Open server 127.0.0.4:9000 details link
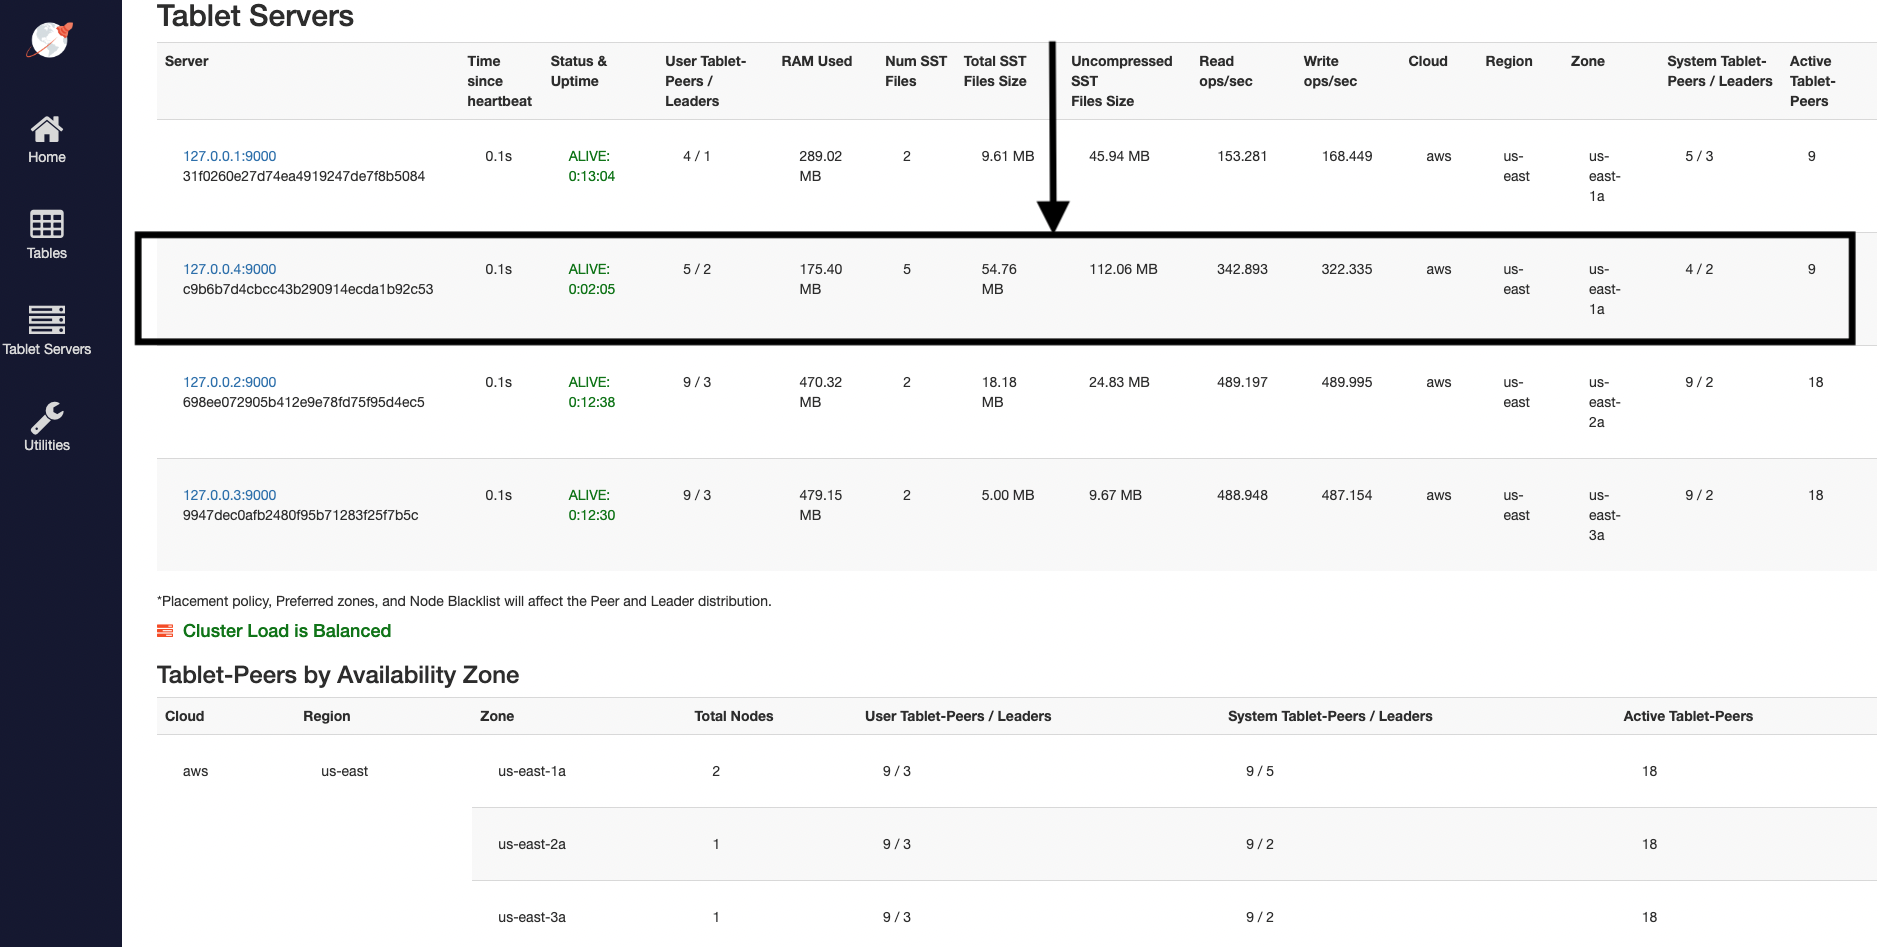This screenshot has height=947, width=1878. click(229, 269)
